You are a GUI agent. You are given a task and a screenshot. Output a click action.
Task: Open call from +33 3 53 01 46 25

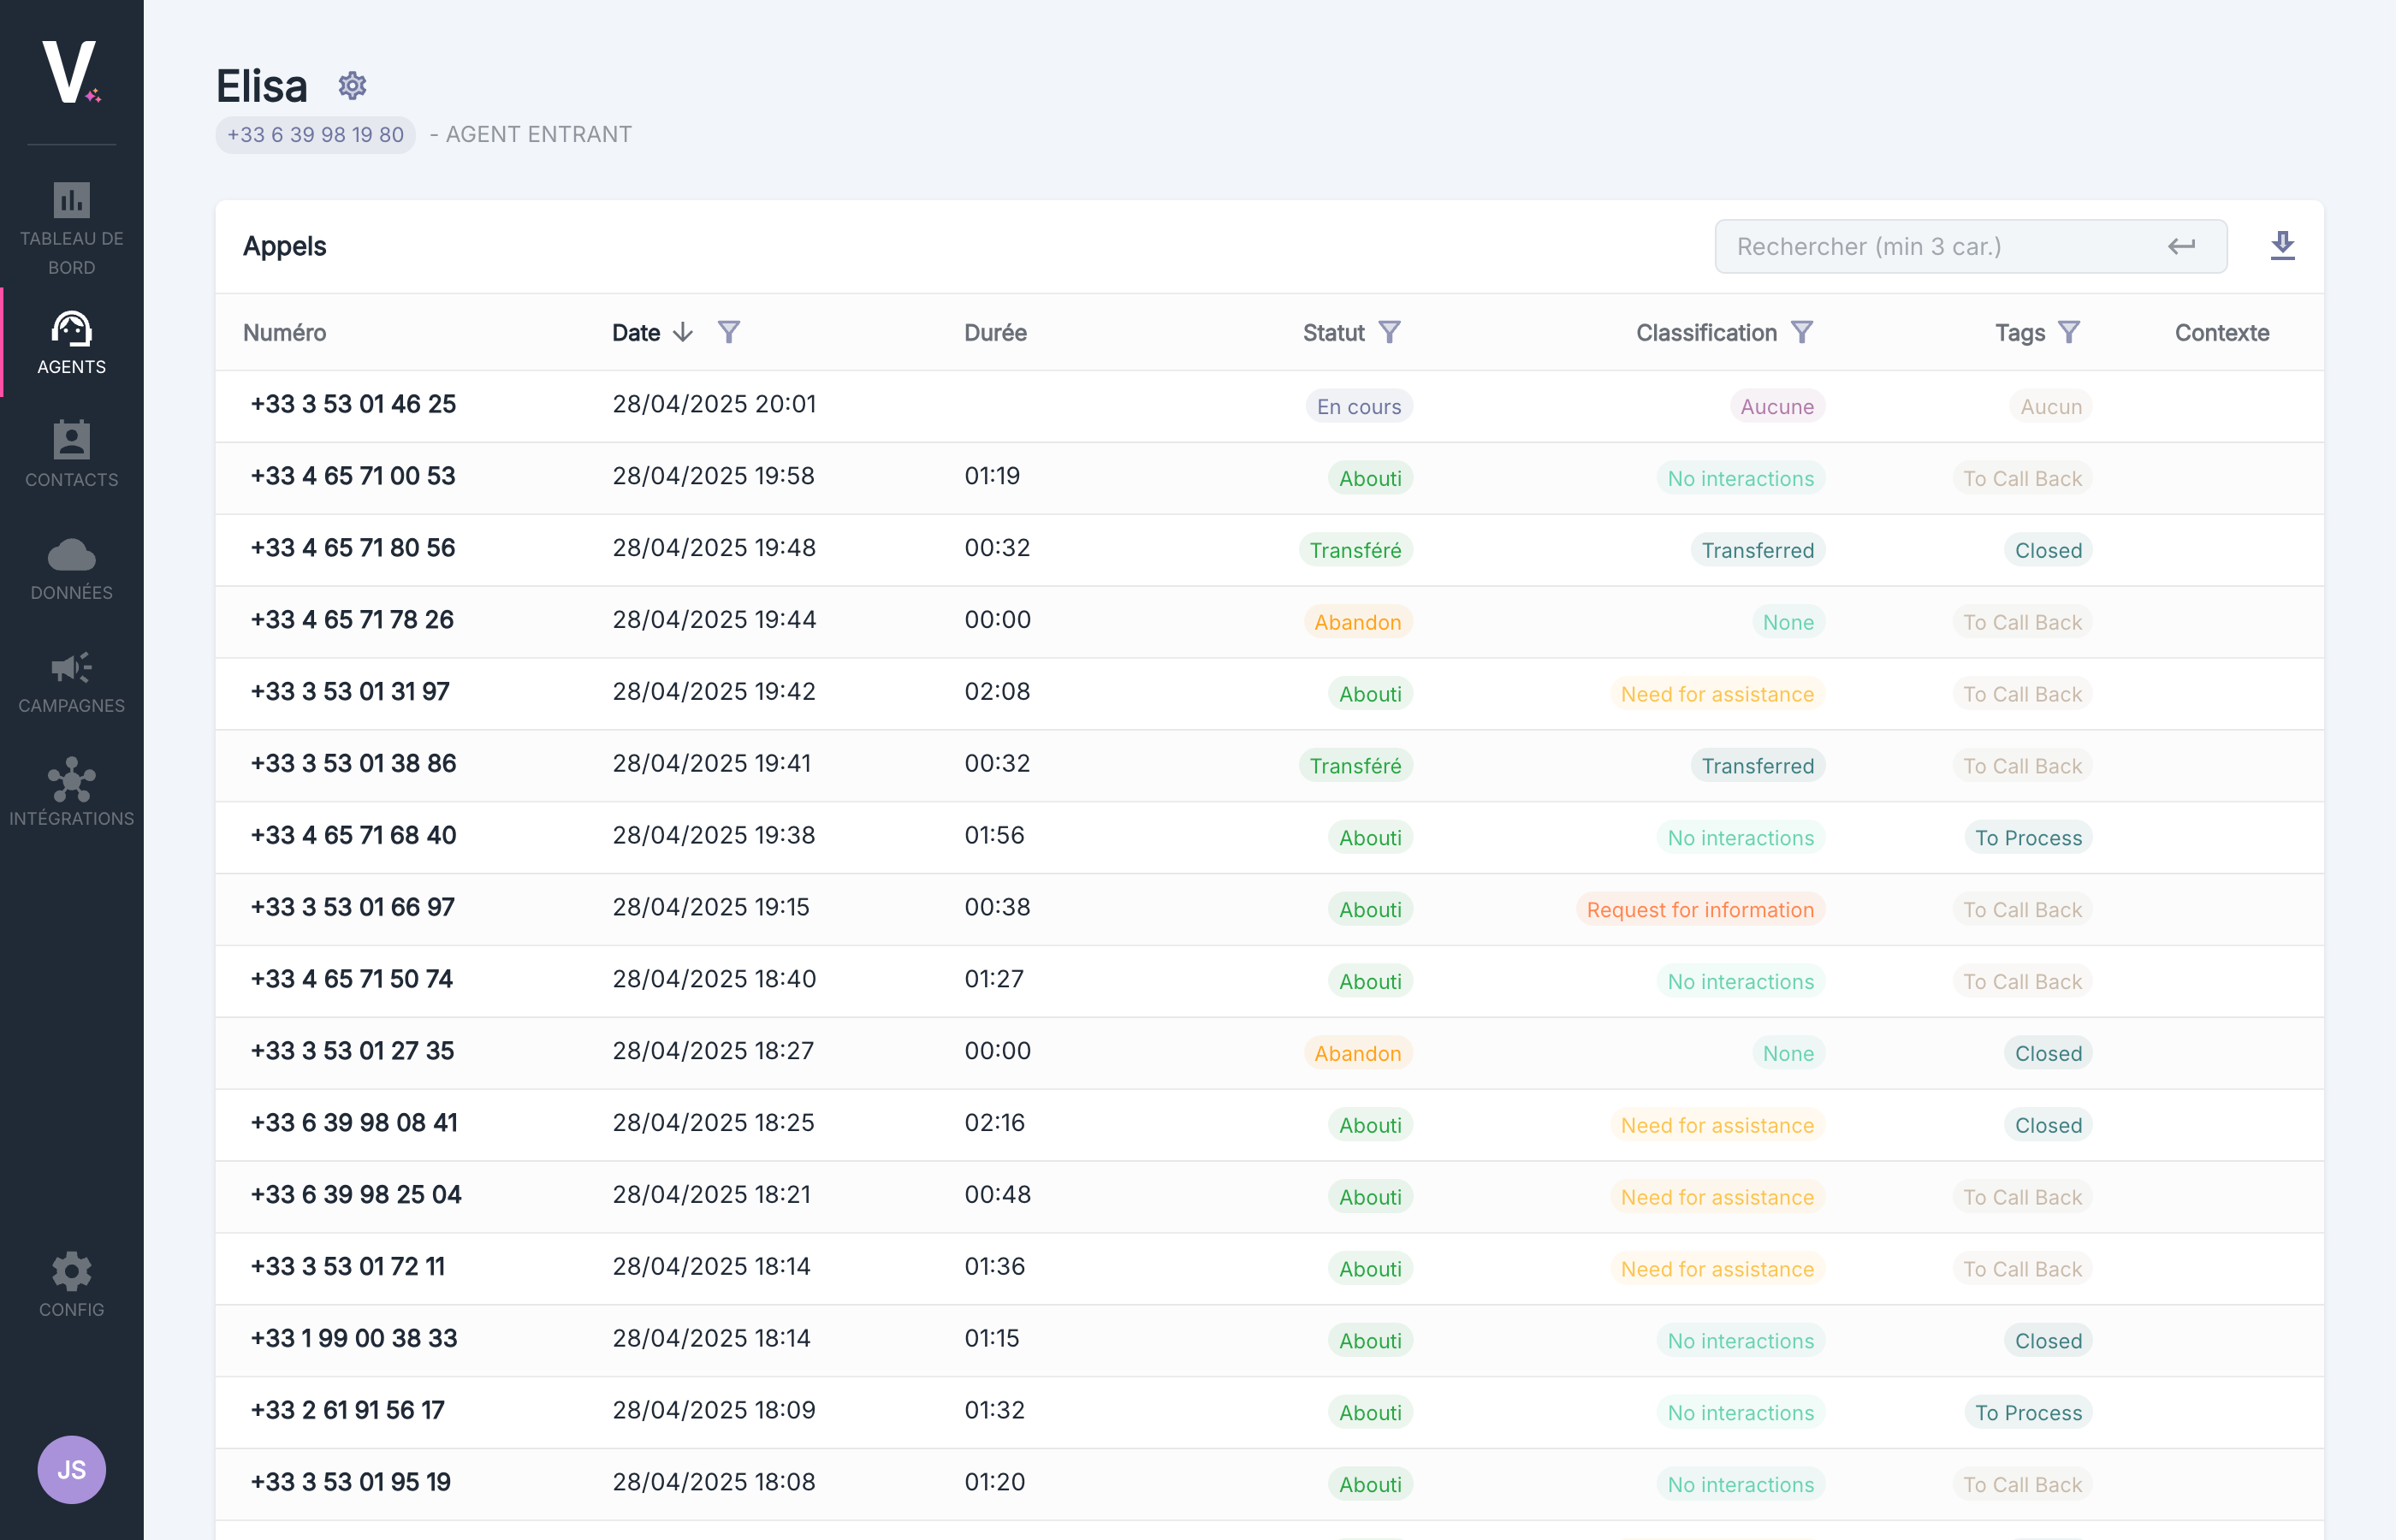[353, 404]
